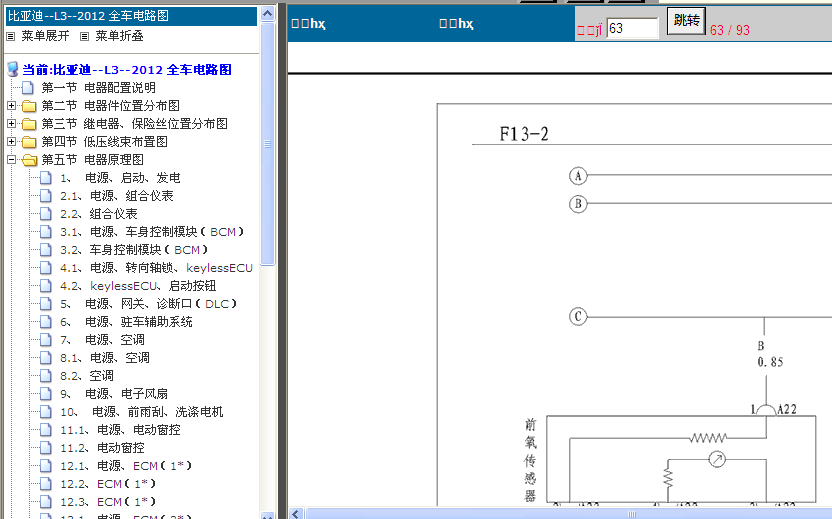The image size is (832, 519).
Task: Expand the 第二节 电器件位置分布图 folder
Action: (x=11, y=106)
